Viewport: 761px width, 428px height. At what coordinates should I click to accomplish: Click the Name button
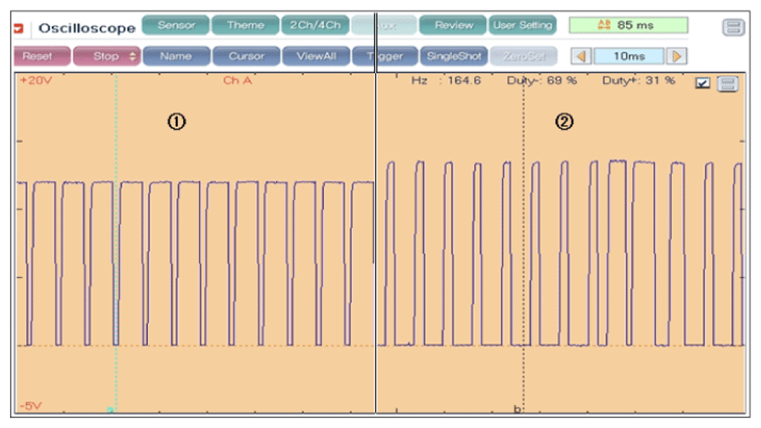pos(175,56)
